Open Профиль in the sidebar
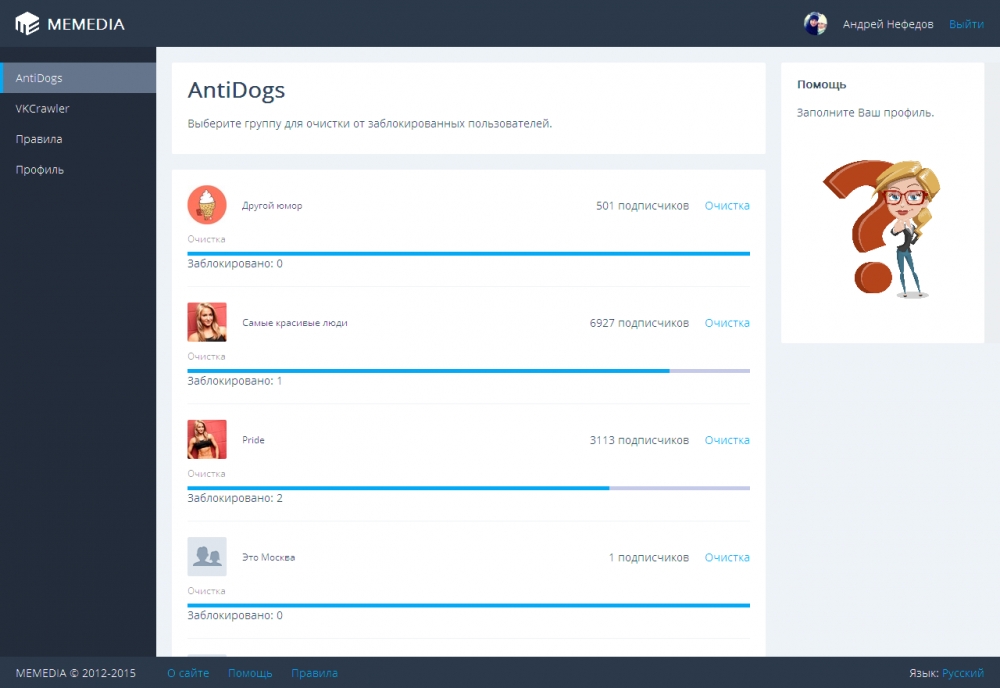 (x=78, y=170)
